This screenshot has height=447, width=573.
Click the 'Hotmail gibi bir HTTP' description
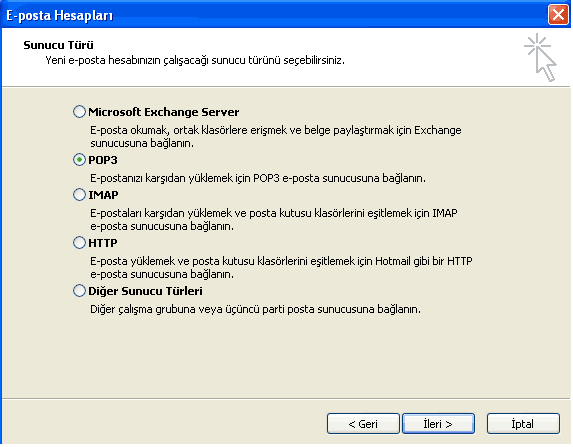tap(281, 268)
